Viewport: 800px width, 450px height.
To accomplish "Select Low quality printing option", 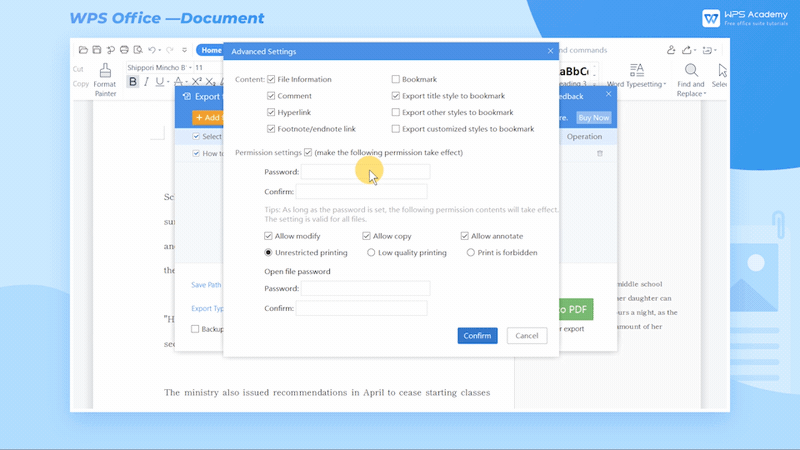I will click(371, 253).
